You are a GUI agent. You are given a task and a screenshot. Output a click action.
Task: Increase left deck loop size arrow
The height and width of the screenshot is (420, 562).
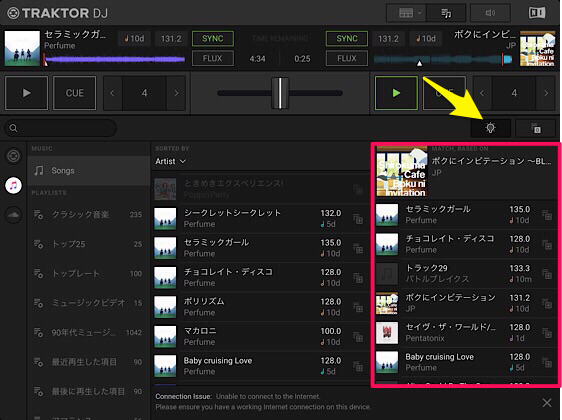click(176, 93)
